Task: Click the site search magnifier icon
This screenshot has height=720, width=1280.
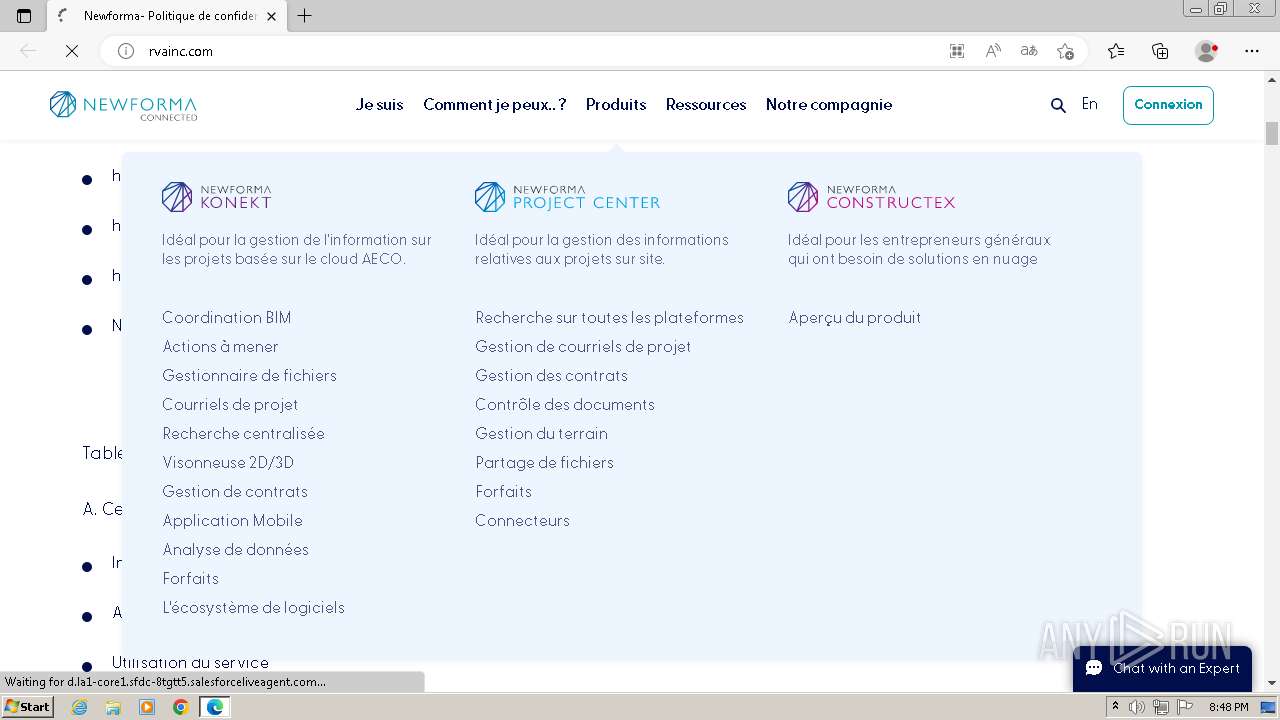Action: coord(1058,105)
